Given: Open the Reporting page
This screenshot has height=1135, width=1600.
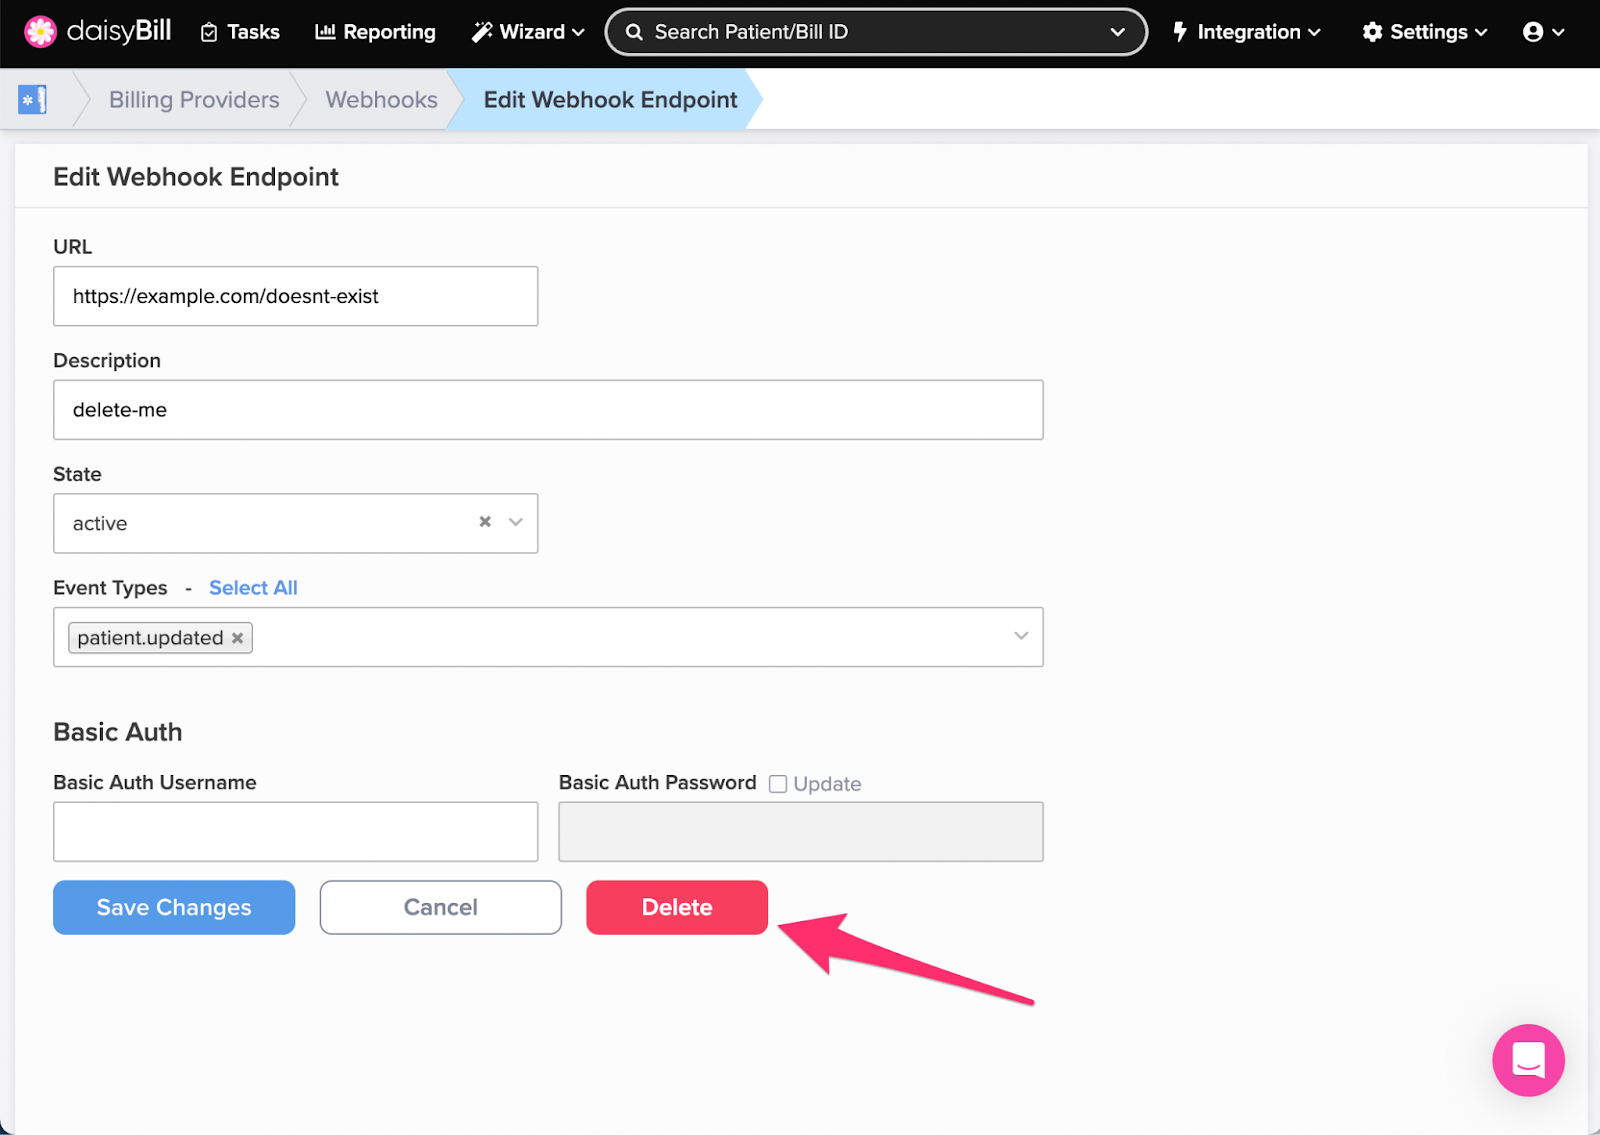Looking at the screenshot, I should pyautogui.click(x=375, y=32).
